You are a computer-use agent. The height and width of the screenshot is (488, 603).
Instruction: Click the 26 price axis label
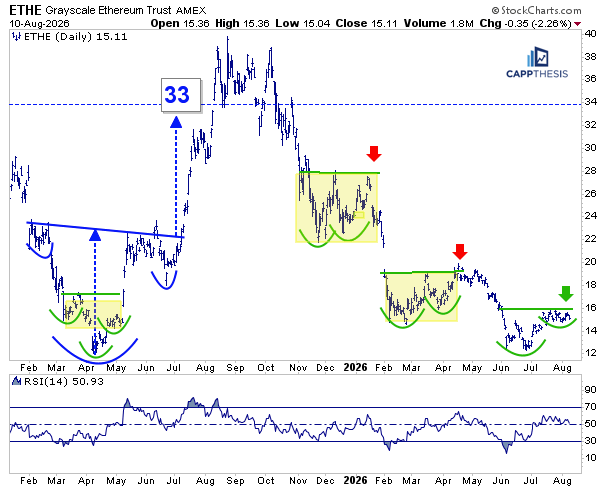point(590,193)
